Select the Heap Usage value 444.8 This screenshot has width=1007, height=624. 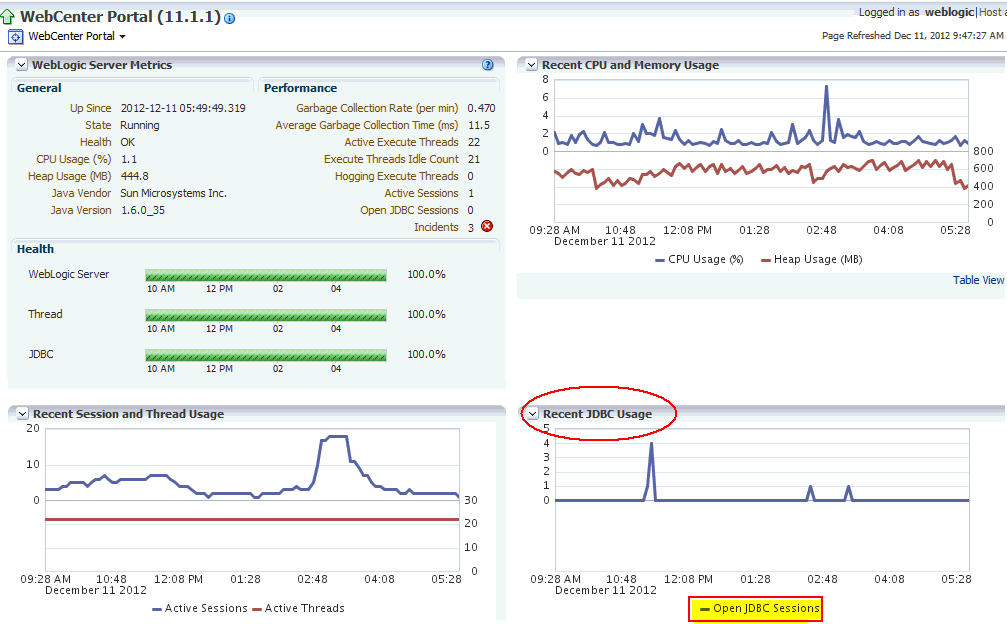point(135,176)
